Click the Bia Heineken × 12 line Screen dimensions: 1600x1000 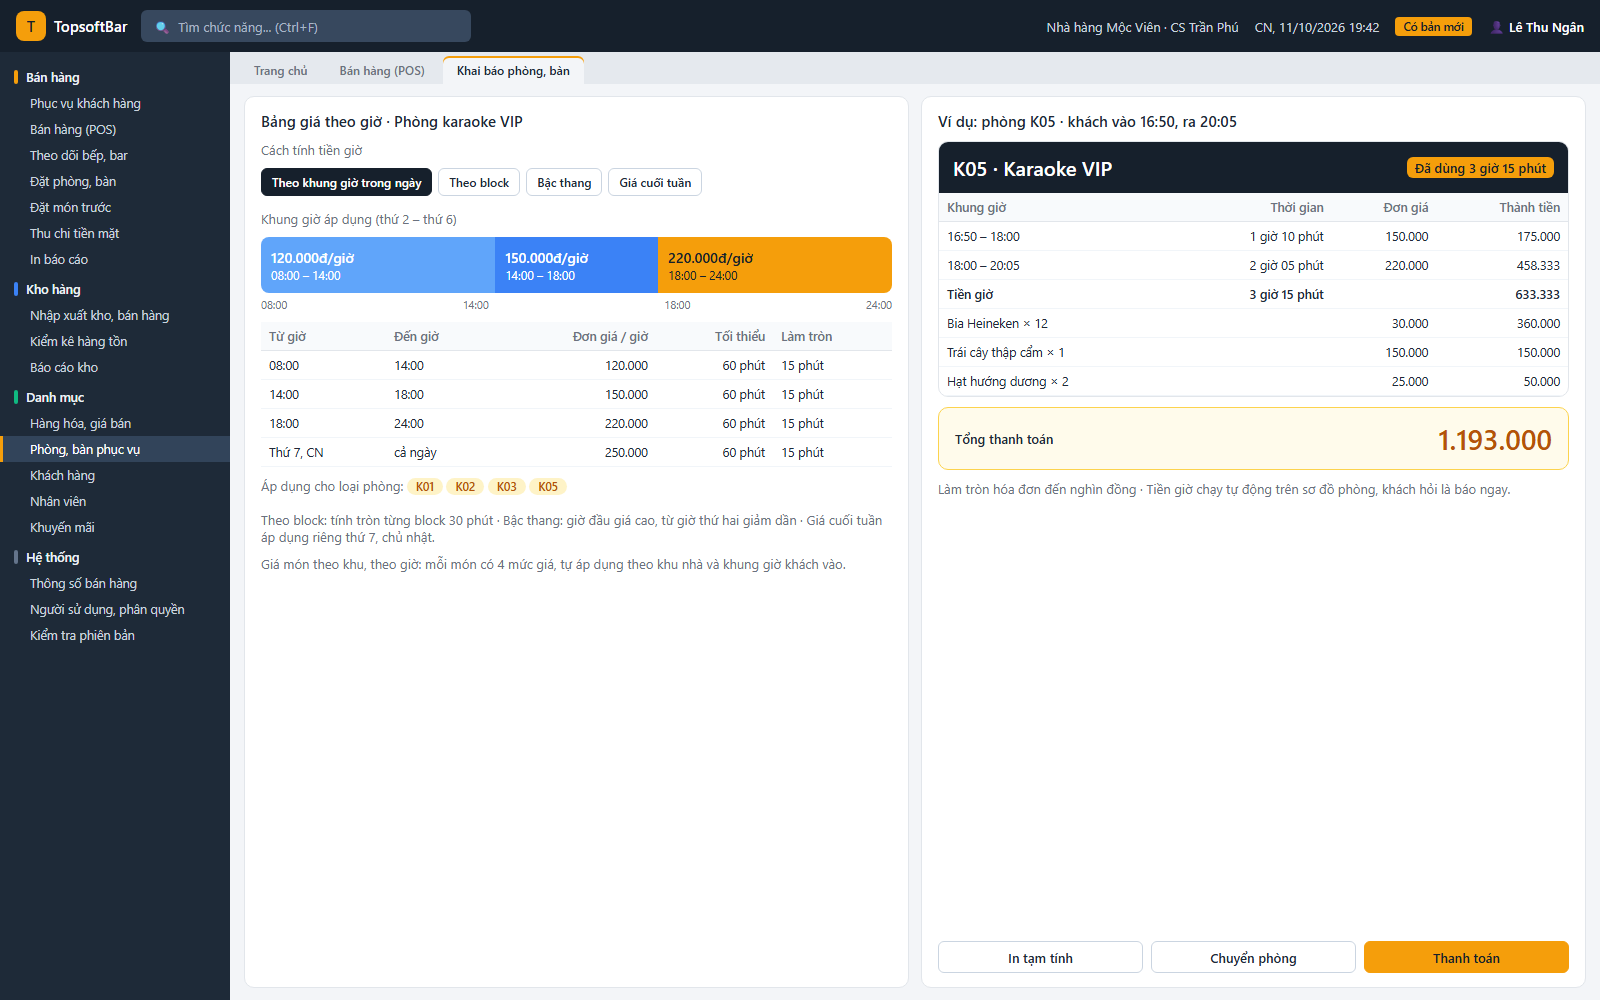pyautogui.click(x=1253, y=323)
